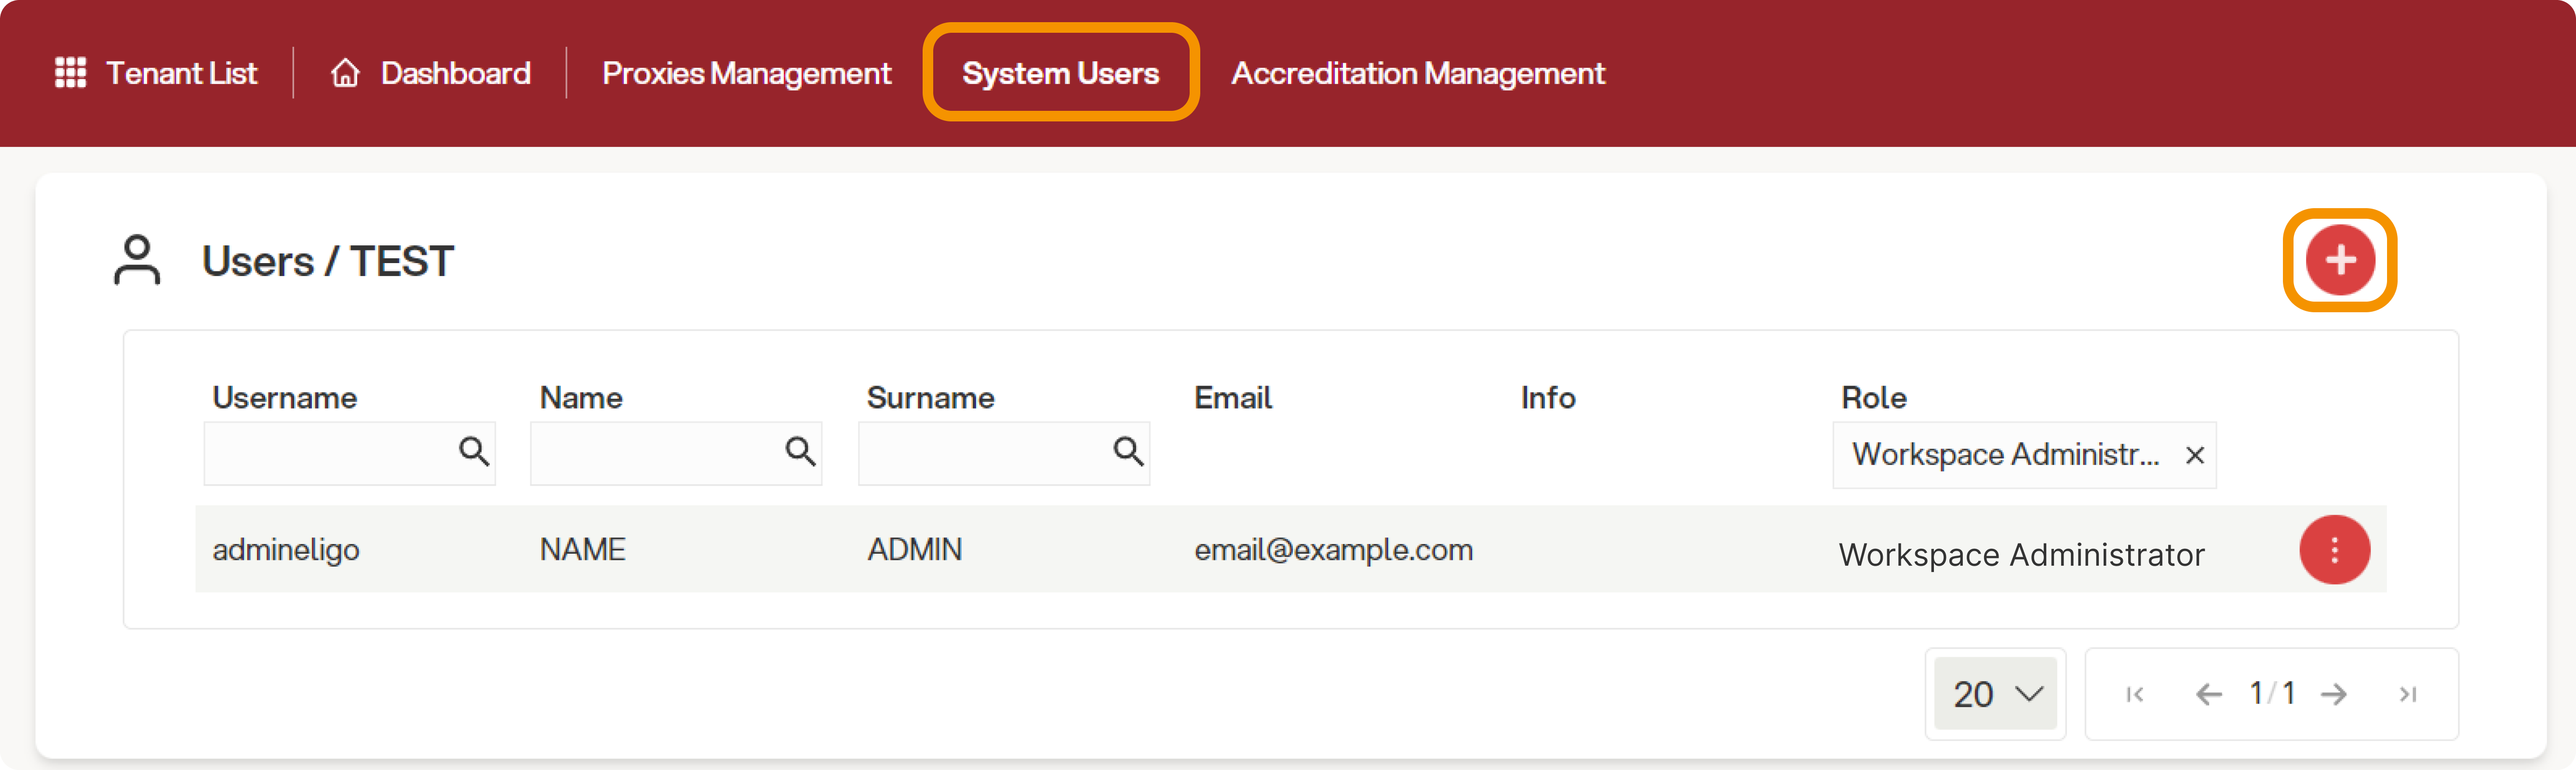The image size is (2576, 770).
Task: Go to the next page arrow
Action: point(2334,694)
